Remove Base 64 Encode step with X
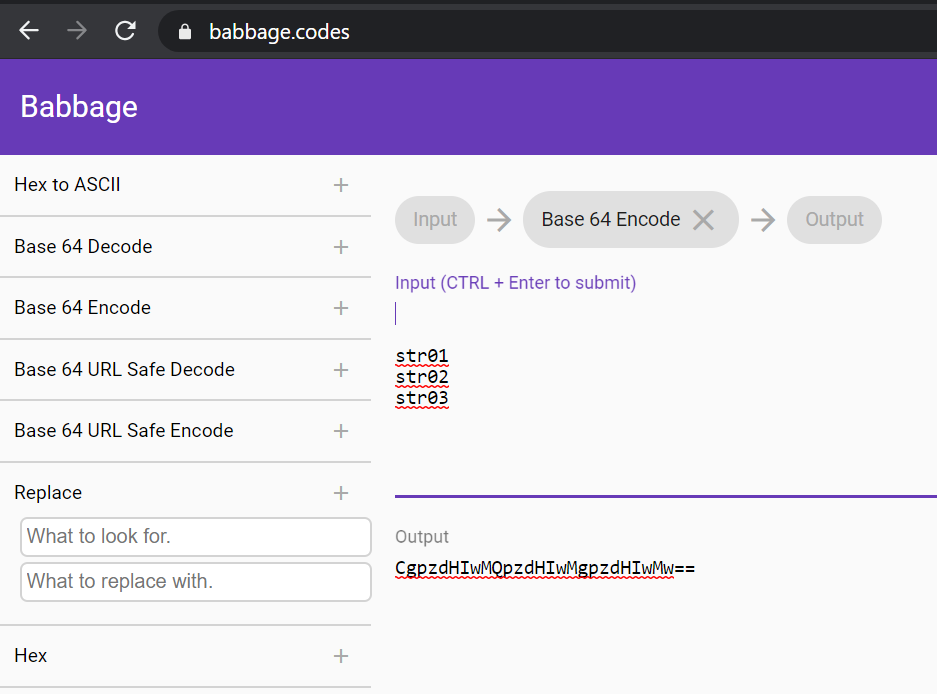The image size is (937, 694). 703,220
